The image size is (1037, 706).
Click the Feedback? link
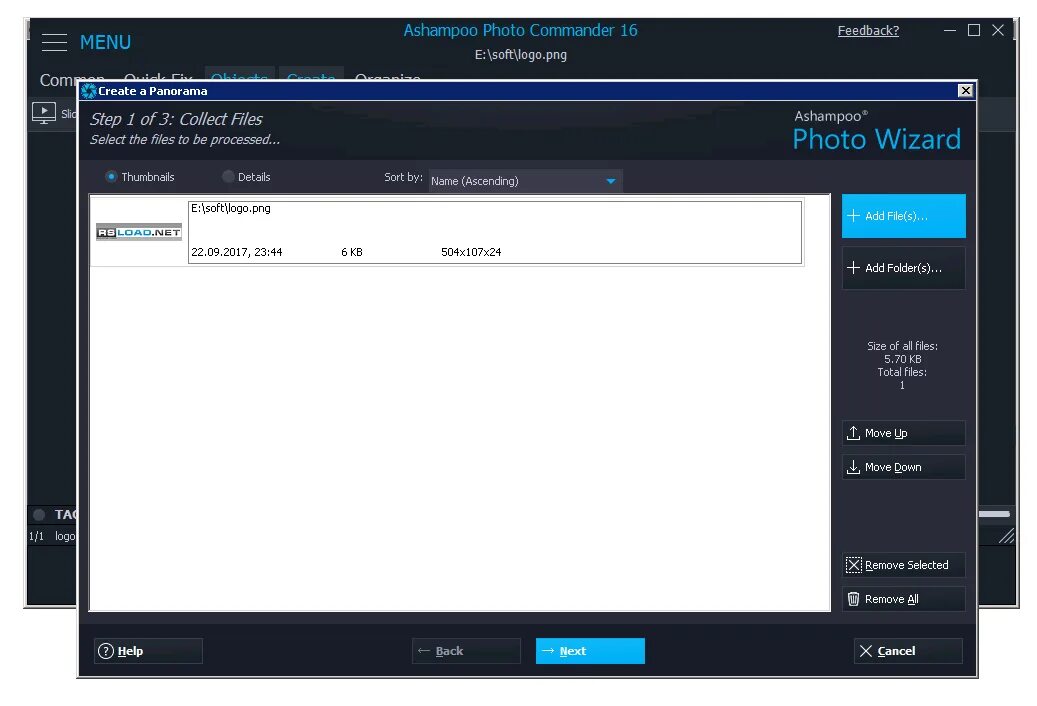pyautogui.click(x=868, y=30)
